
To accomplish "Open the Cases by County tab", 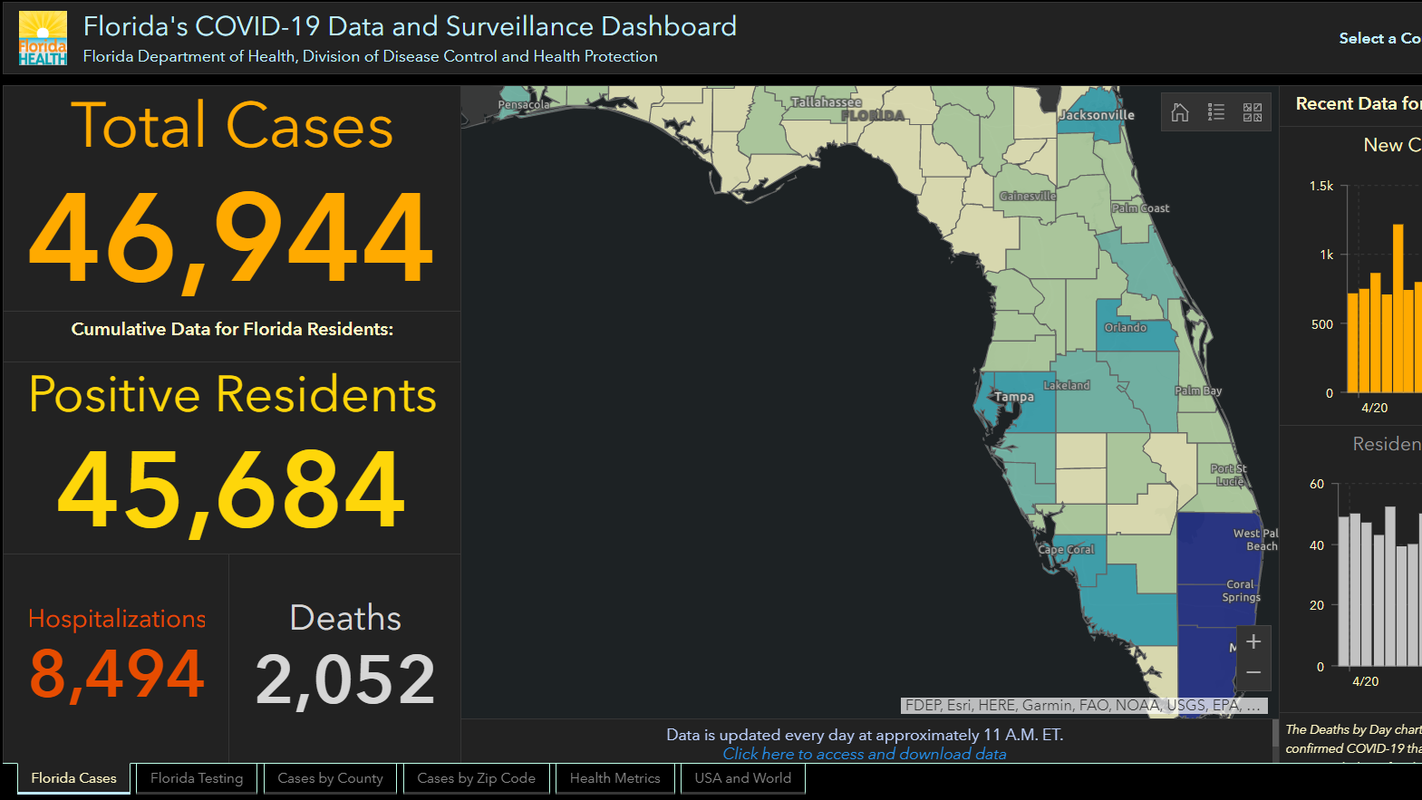I will 330,778.
